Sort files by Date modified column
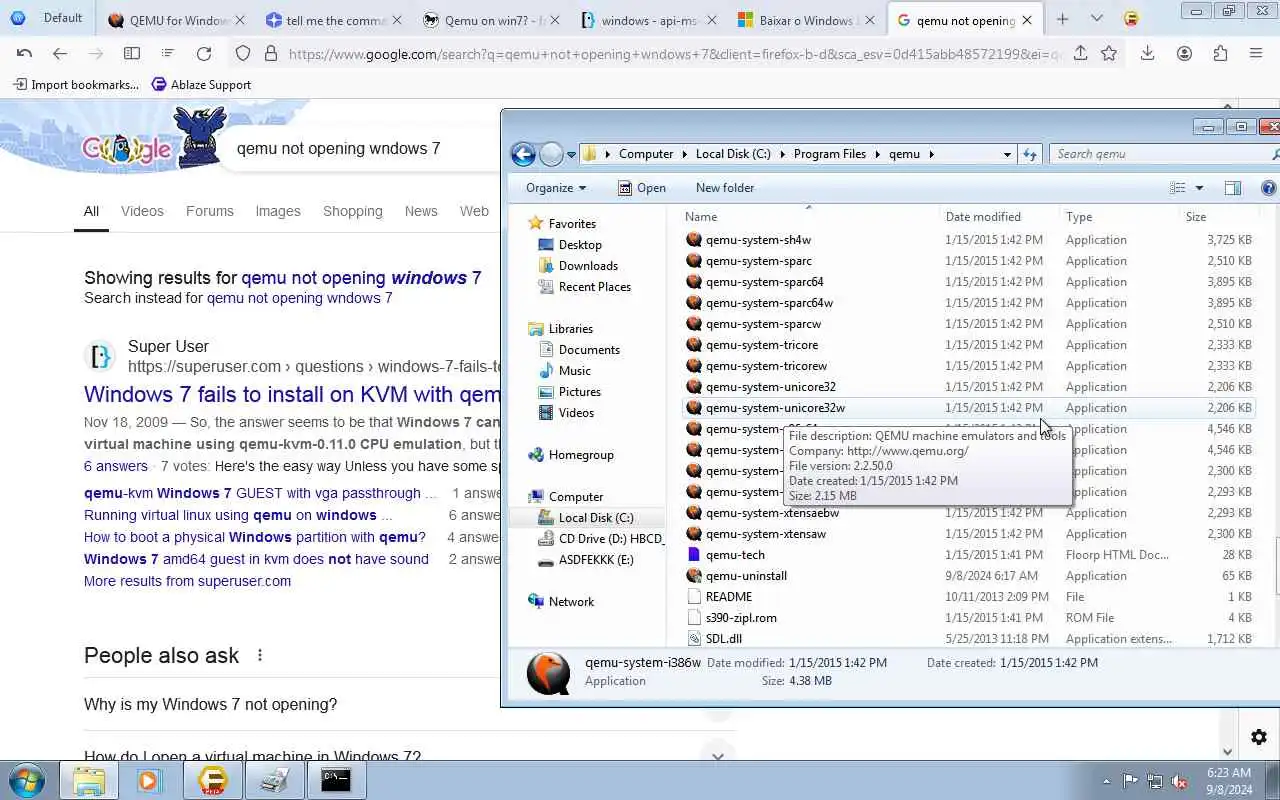The height and width of the screenshot is (800, 1280). click(x=1000, y=216)
